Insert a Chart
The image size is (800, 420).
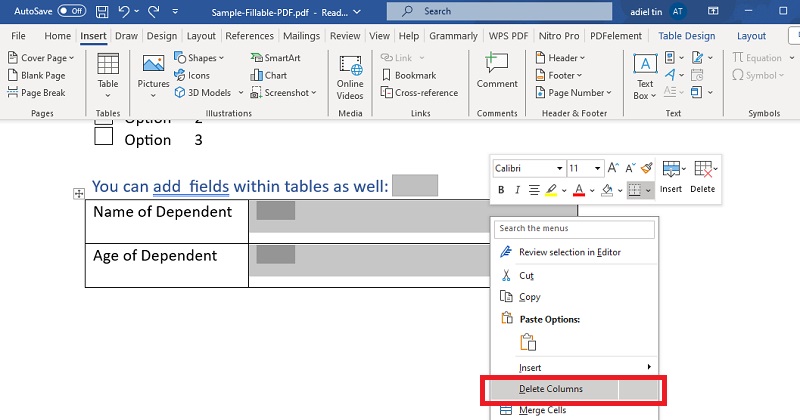point(269,76)
